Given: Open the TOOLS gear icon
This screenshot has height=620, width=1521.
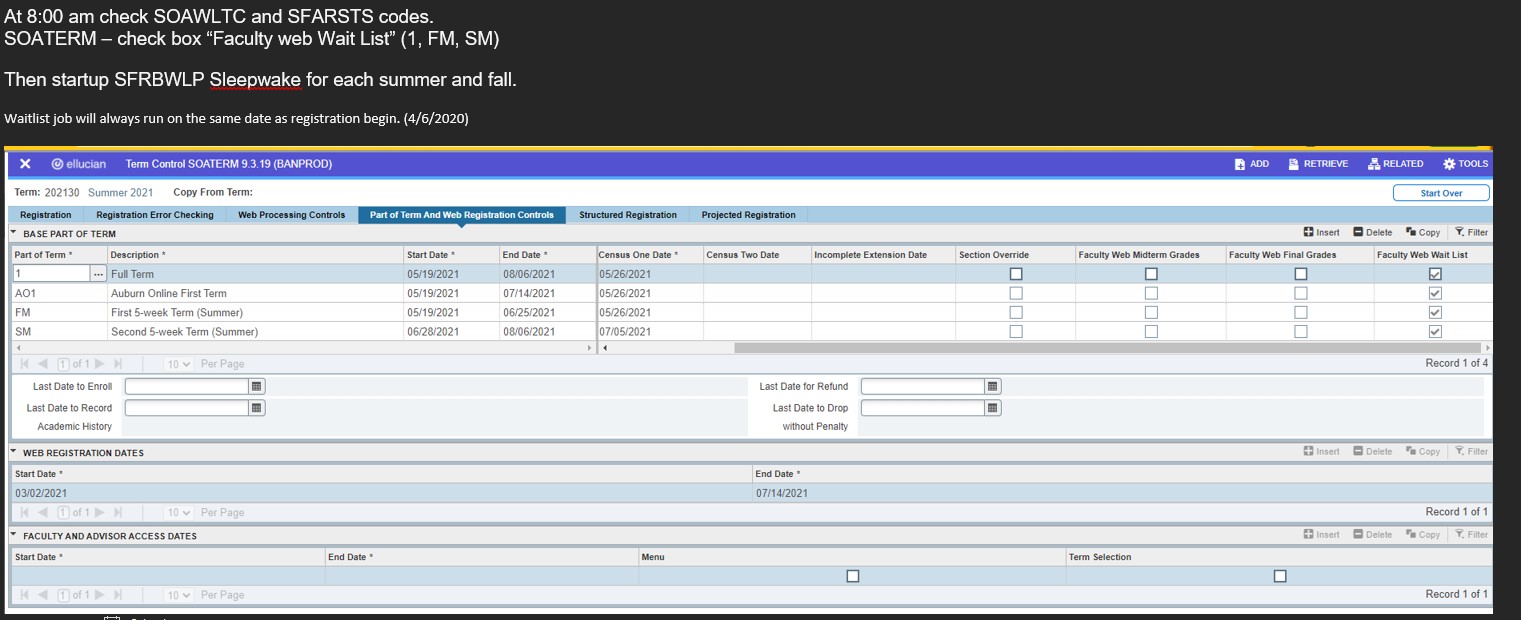Looking at the screenshot, I should click(1449, 164).
